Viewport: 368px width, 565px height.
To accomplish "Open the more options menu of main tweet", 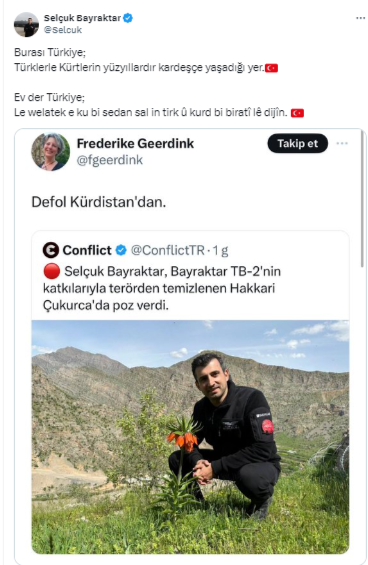I will 360,18.
